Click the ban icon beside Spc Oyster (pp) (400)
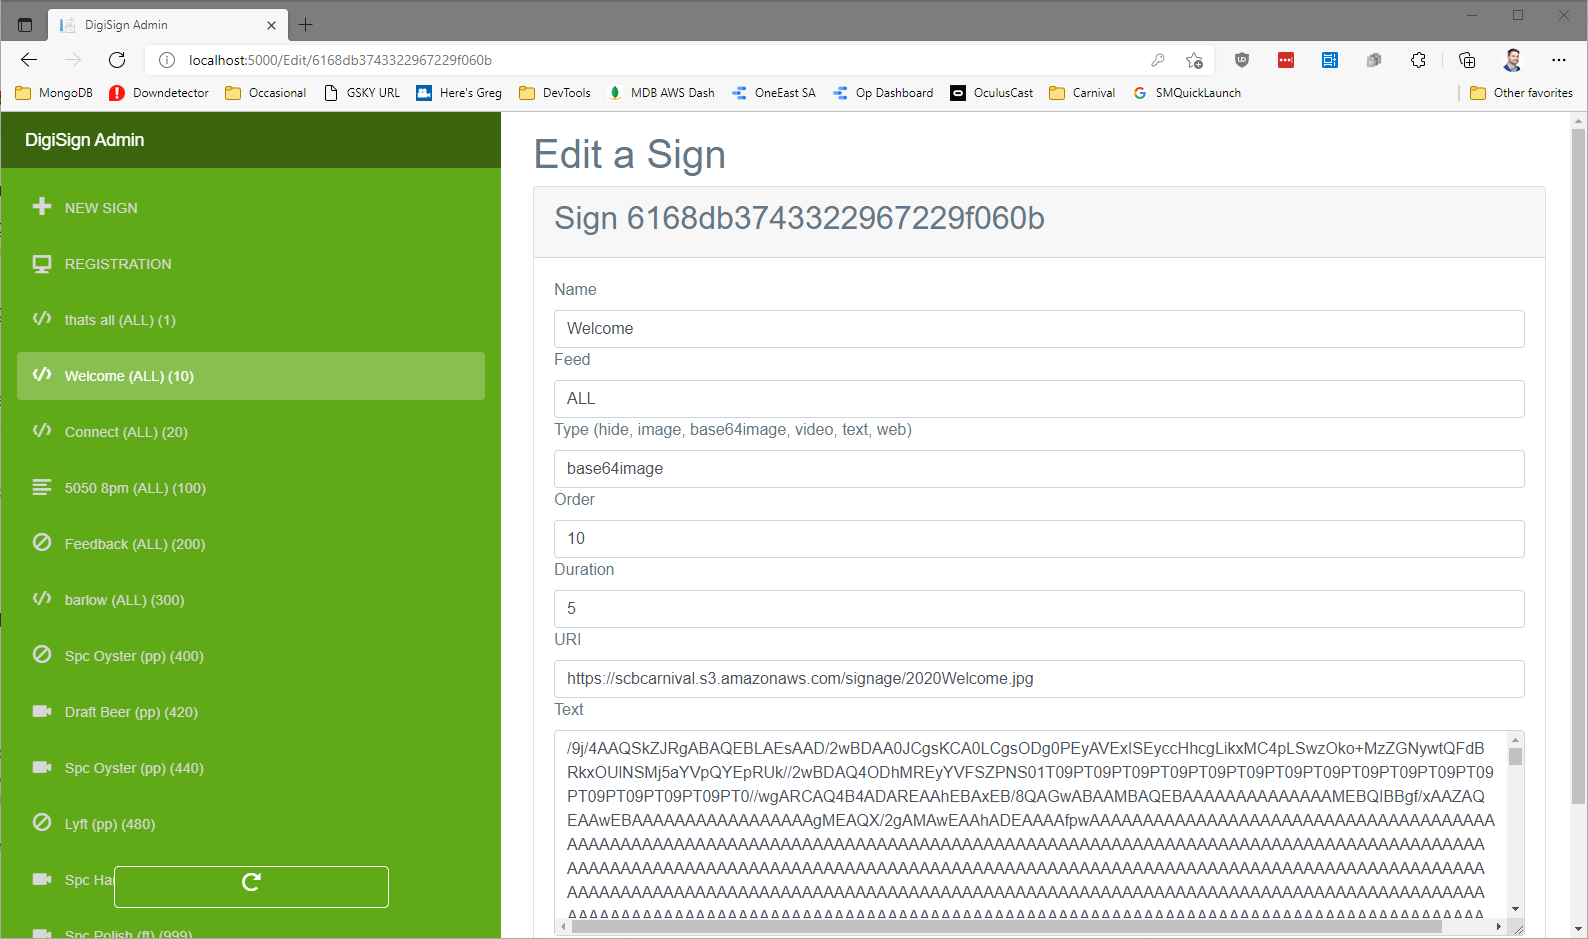This screenshot has width=1588, height=939. 41,654
